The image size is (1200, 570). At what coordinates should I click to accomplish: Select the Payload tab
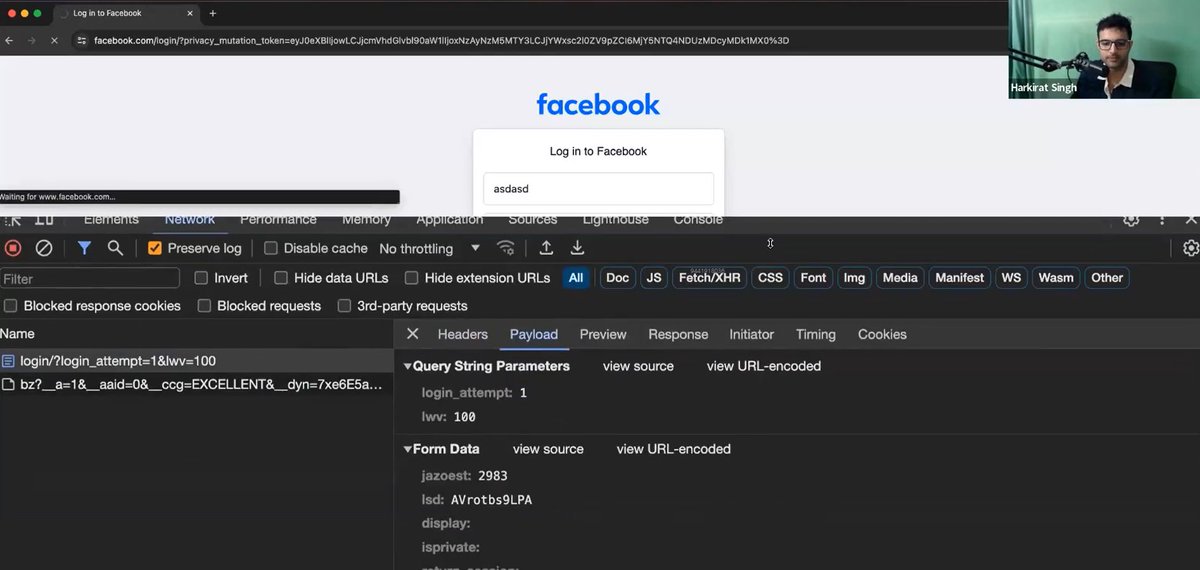pos(534,334)
